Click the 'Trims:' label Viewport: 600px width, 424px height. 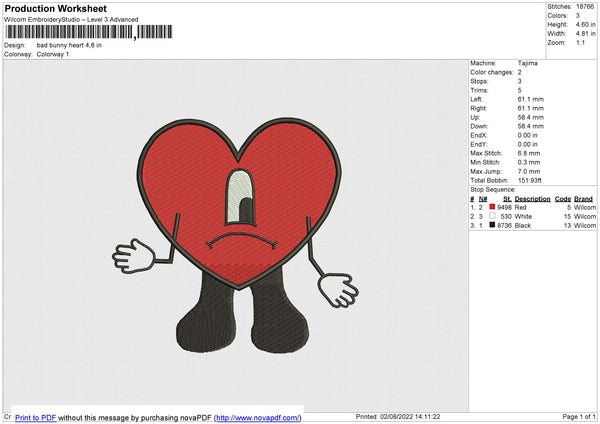(479, 90)
